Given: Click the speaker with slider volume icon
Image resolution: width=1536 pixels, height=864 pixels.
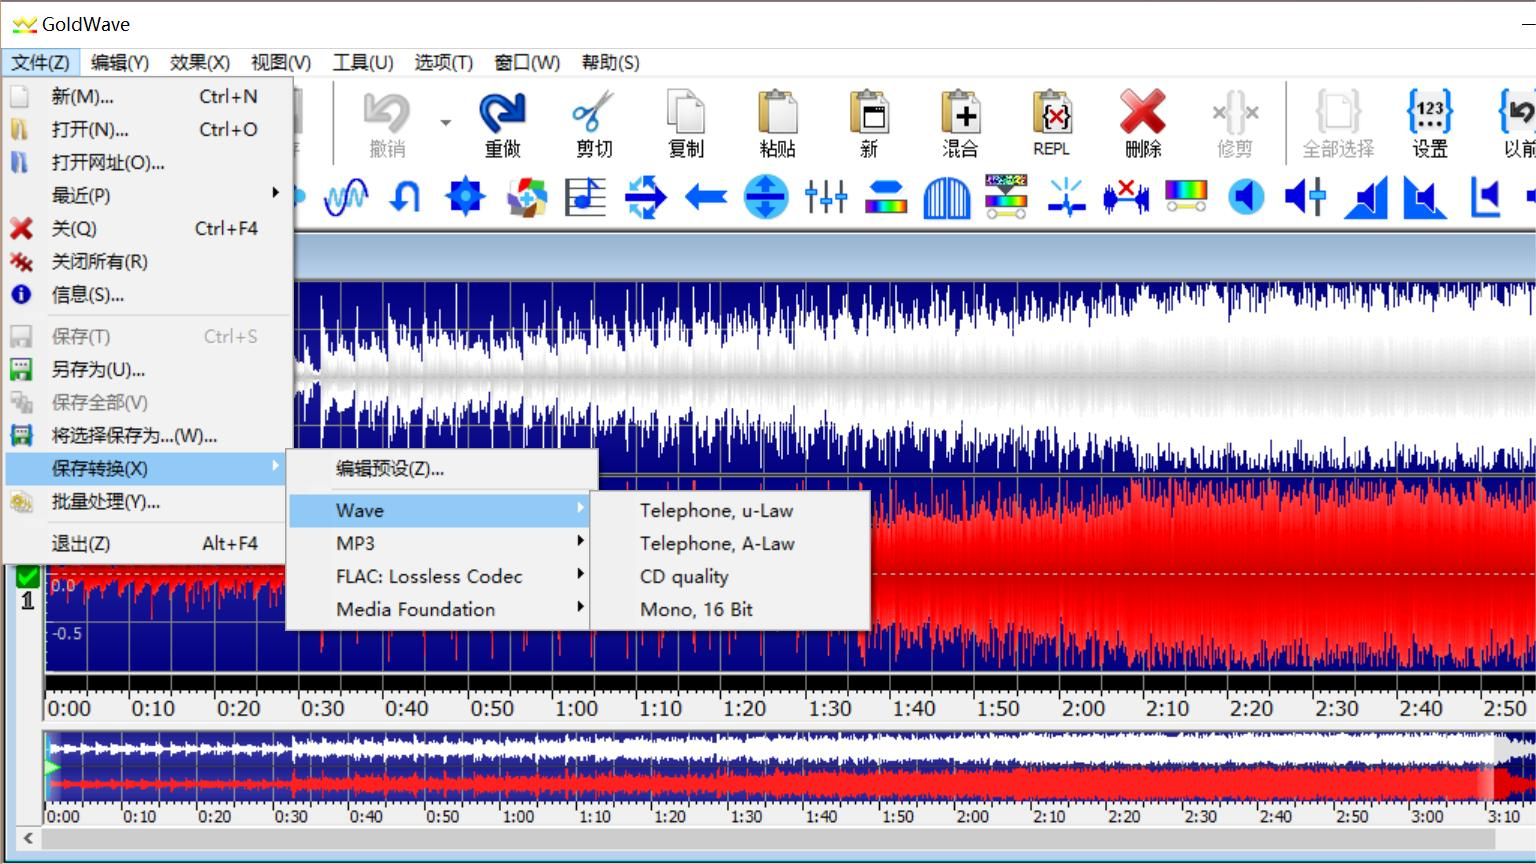Looking at the screenshot, I should point(1305,197).
